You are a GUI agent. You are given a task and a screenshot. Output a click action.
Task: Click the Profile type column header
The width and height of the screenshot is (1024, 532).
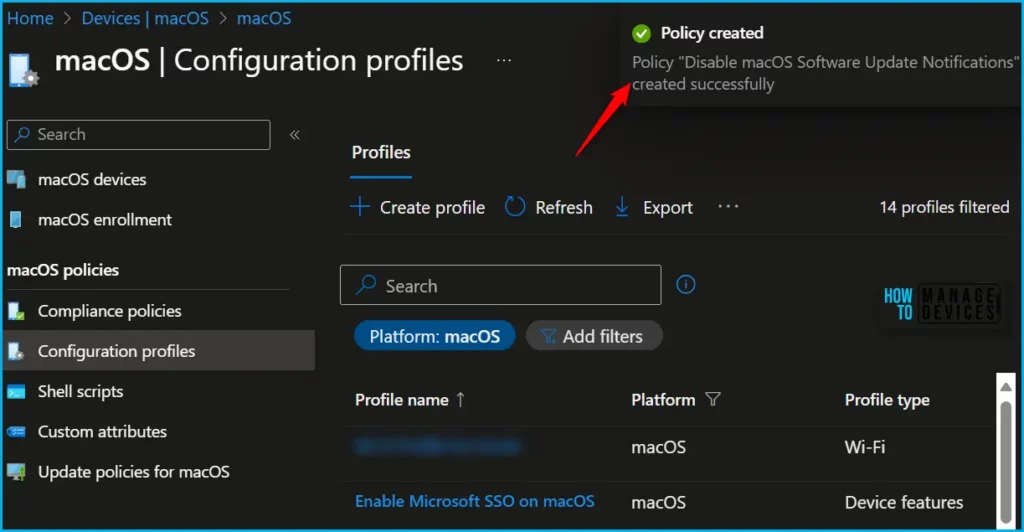[x=887, y=400]
